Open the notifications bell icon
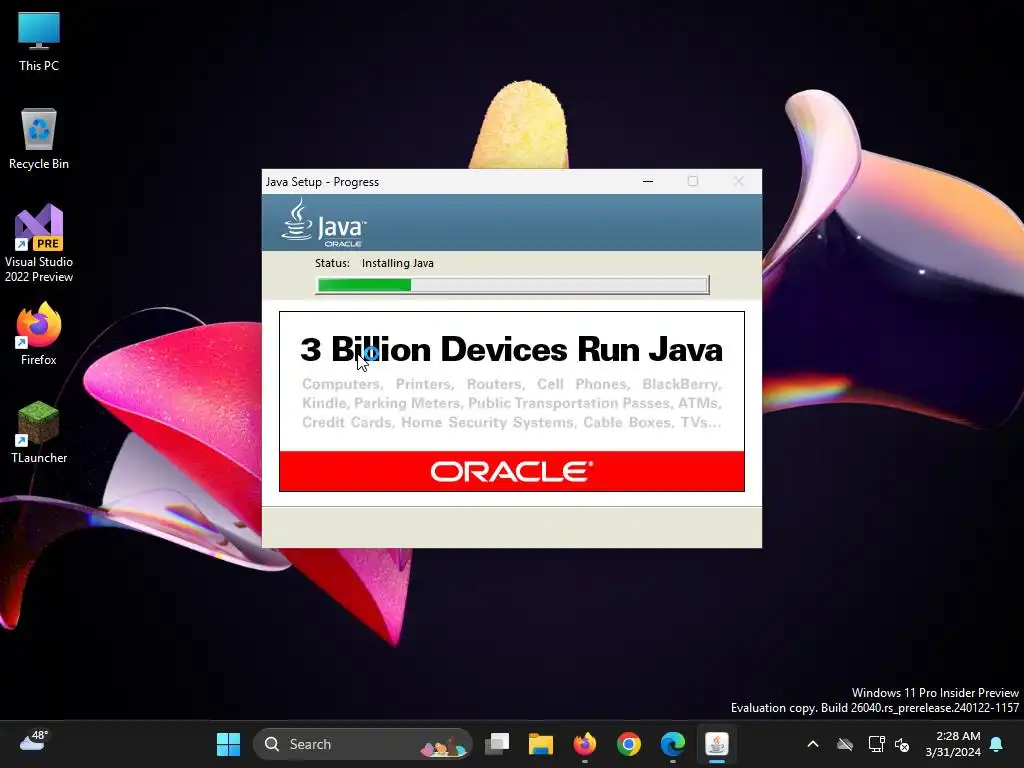The width and height of the screenshot is (1024, 768). click(997, 744)
